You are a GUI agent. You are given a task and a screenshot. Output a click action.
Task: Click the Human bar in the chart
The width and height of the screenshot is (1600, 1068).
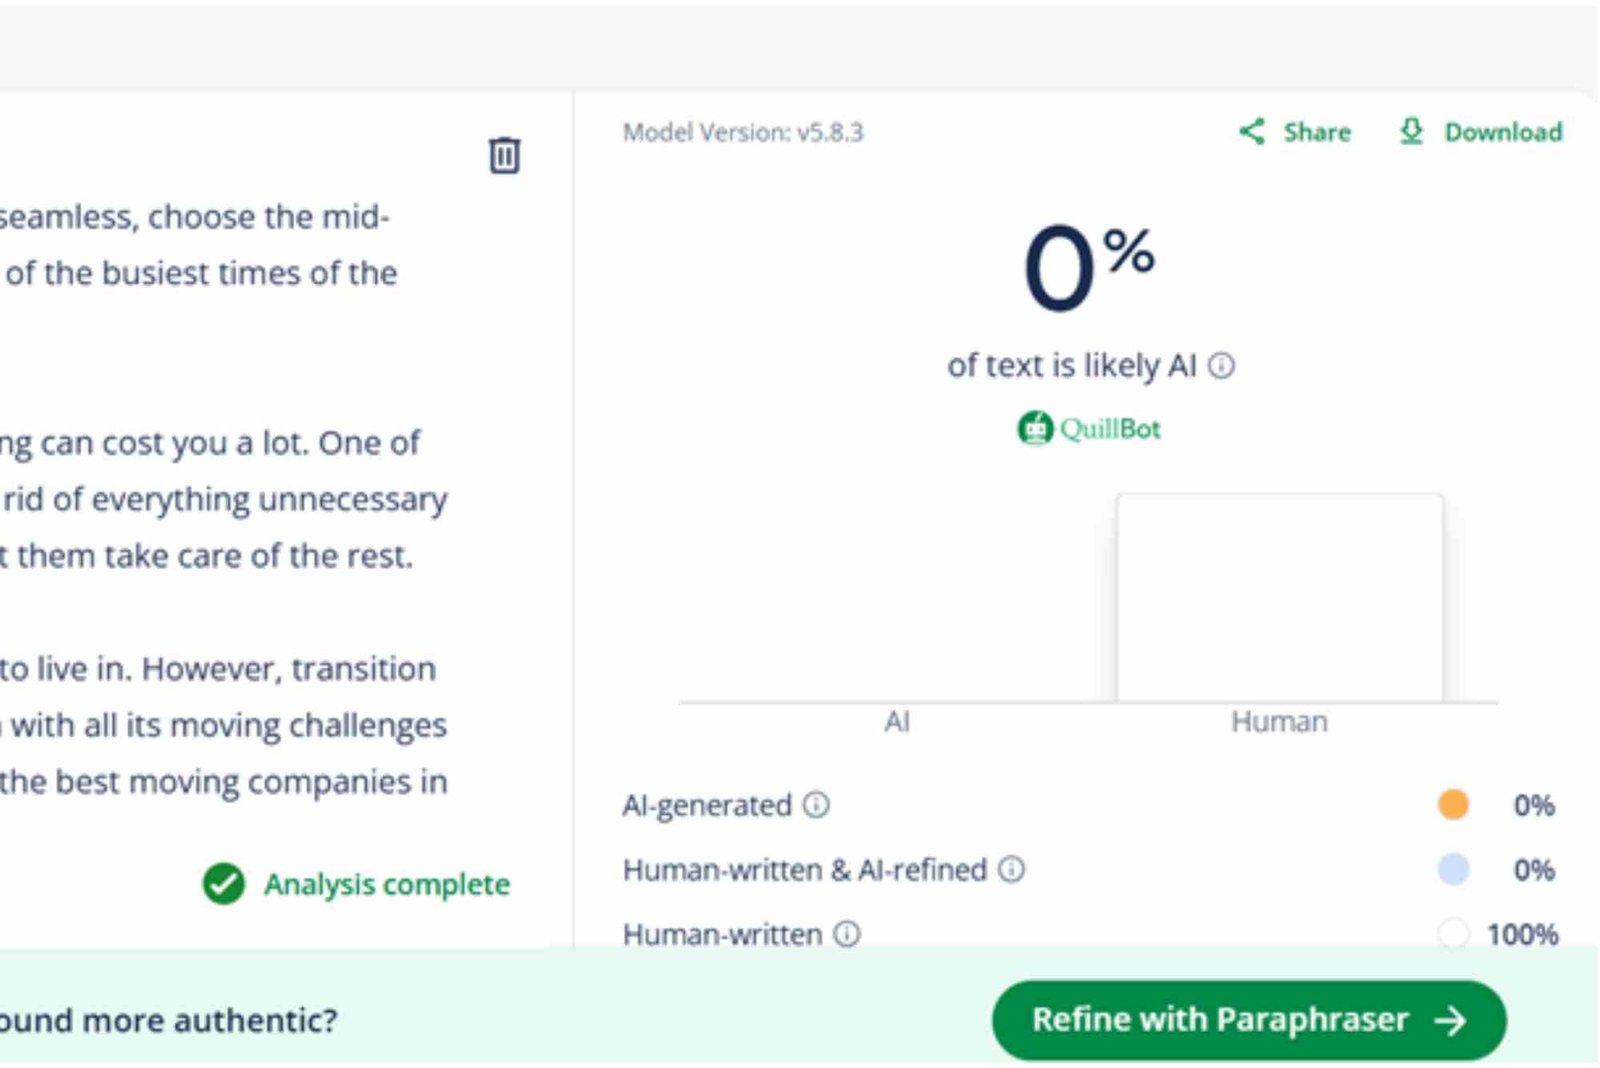1279,598
